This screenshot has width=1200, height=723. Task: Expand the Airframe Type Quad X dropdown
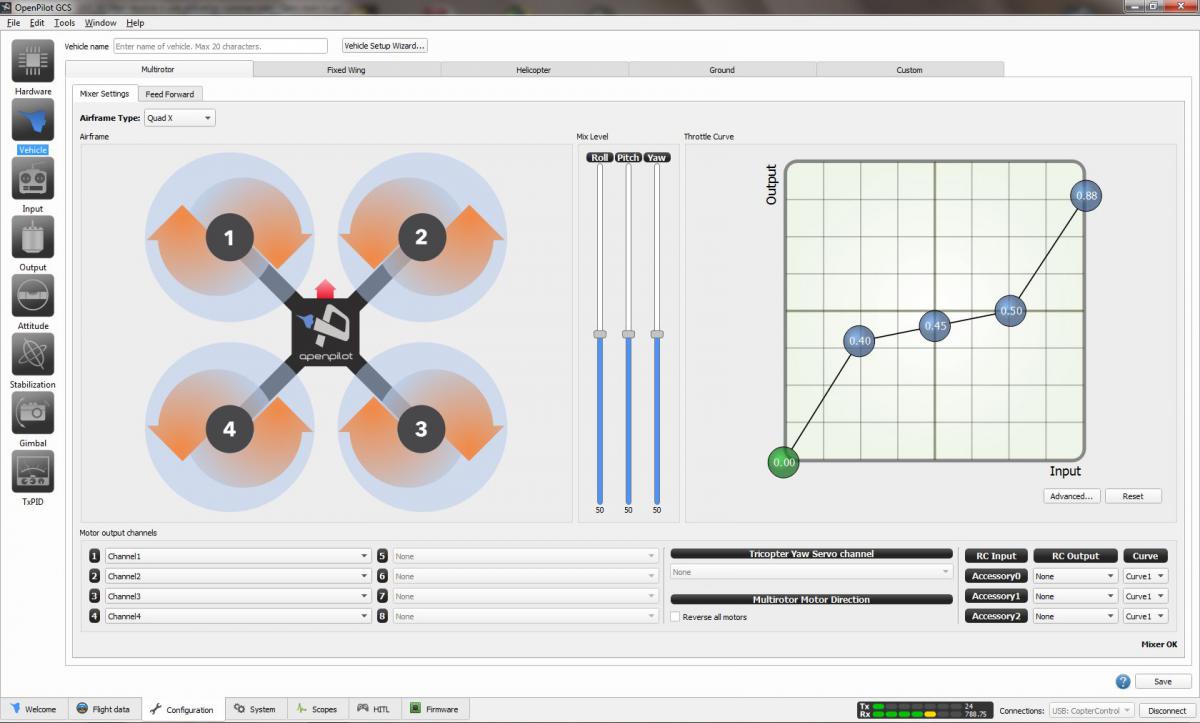[179, 118]
